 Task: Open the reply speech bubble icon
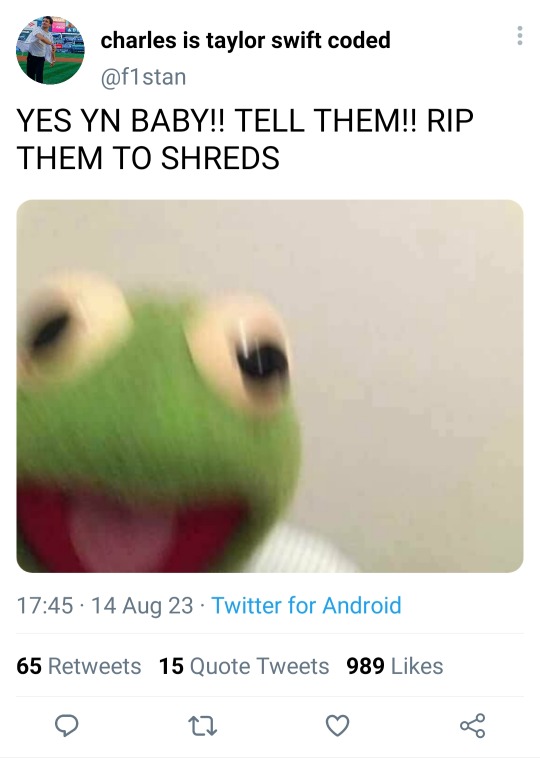[x=67, y=725]
